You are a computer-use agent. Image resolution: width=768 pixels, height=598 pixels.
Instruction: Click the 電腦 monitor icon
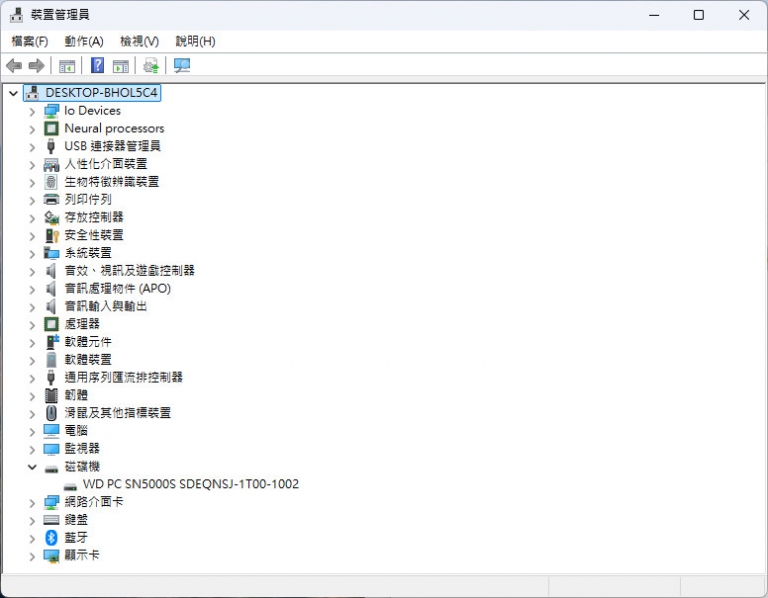(x=51, y=431)
